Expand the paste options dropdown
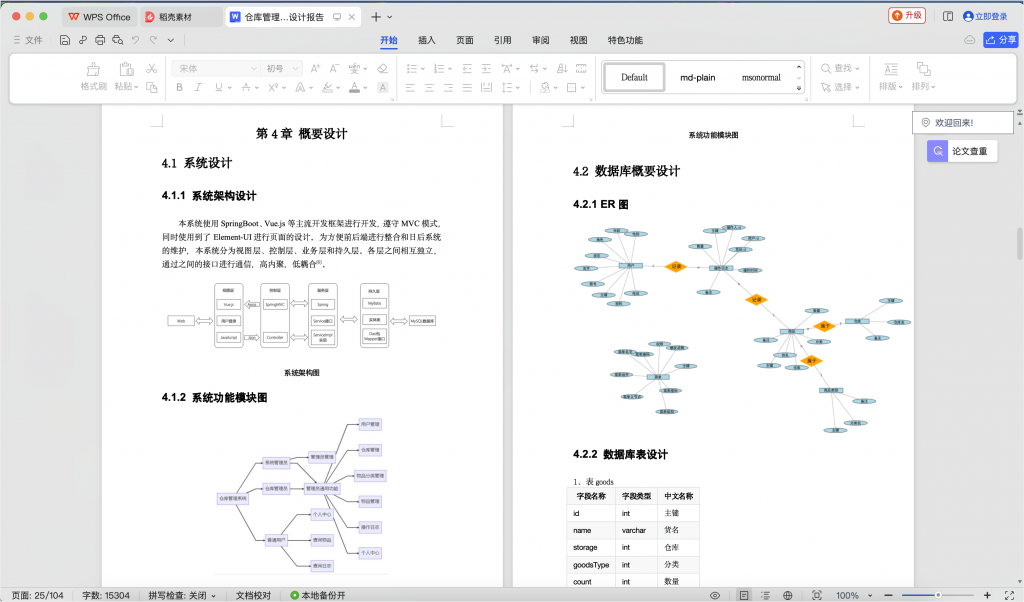The width and height of the screenshot is (1024, 602). pos(135,87)
